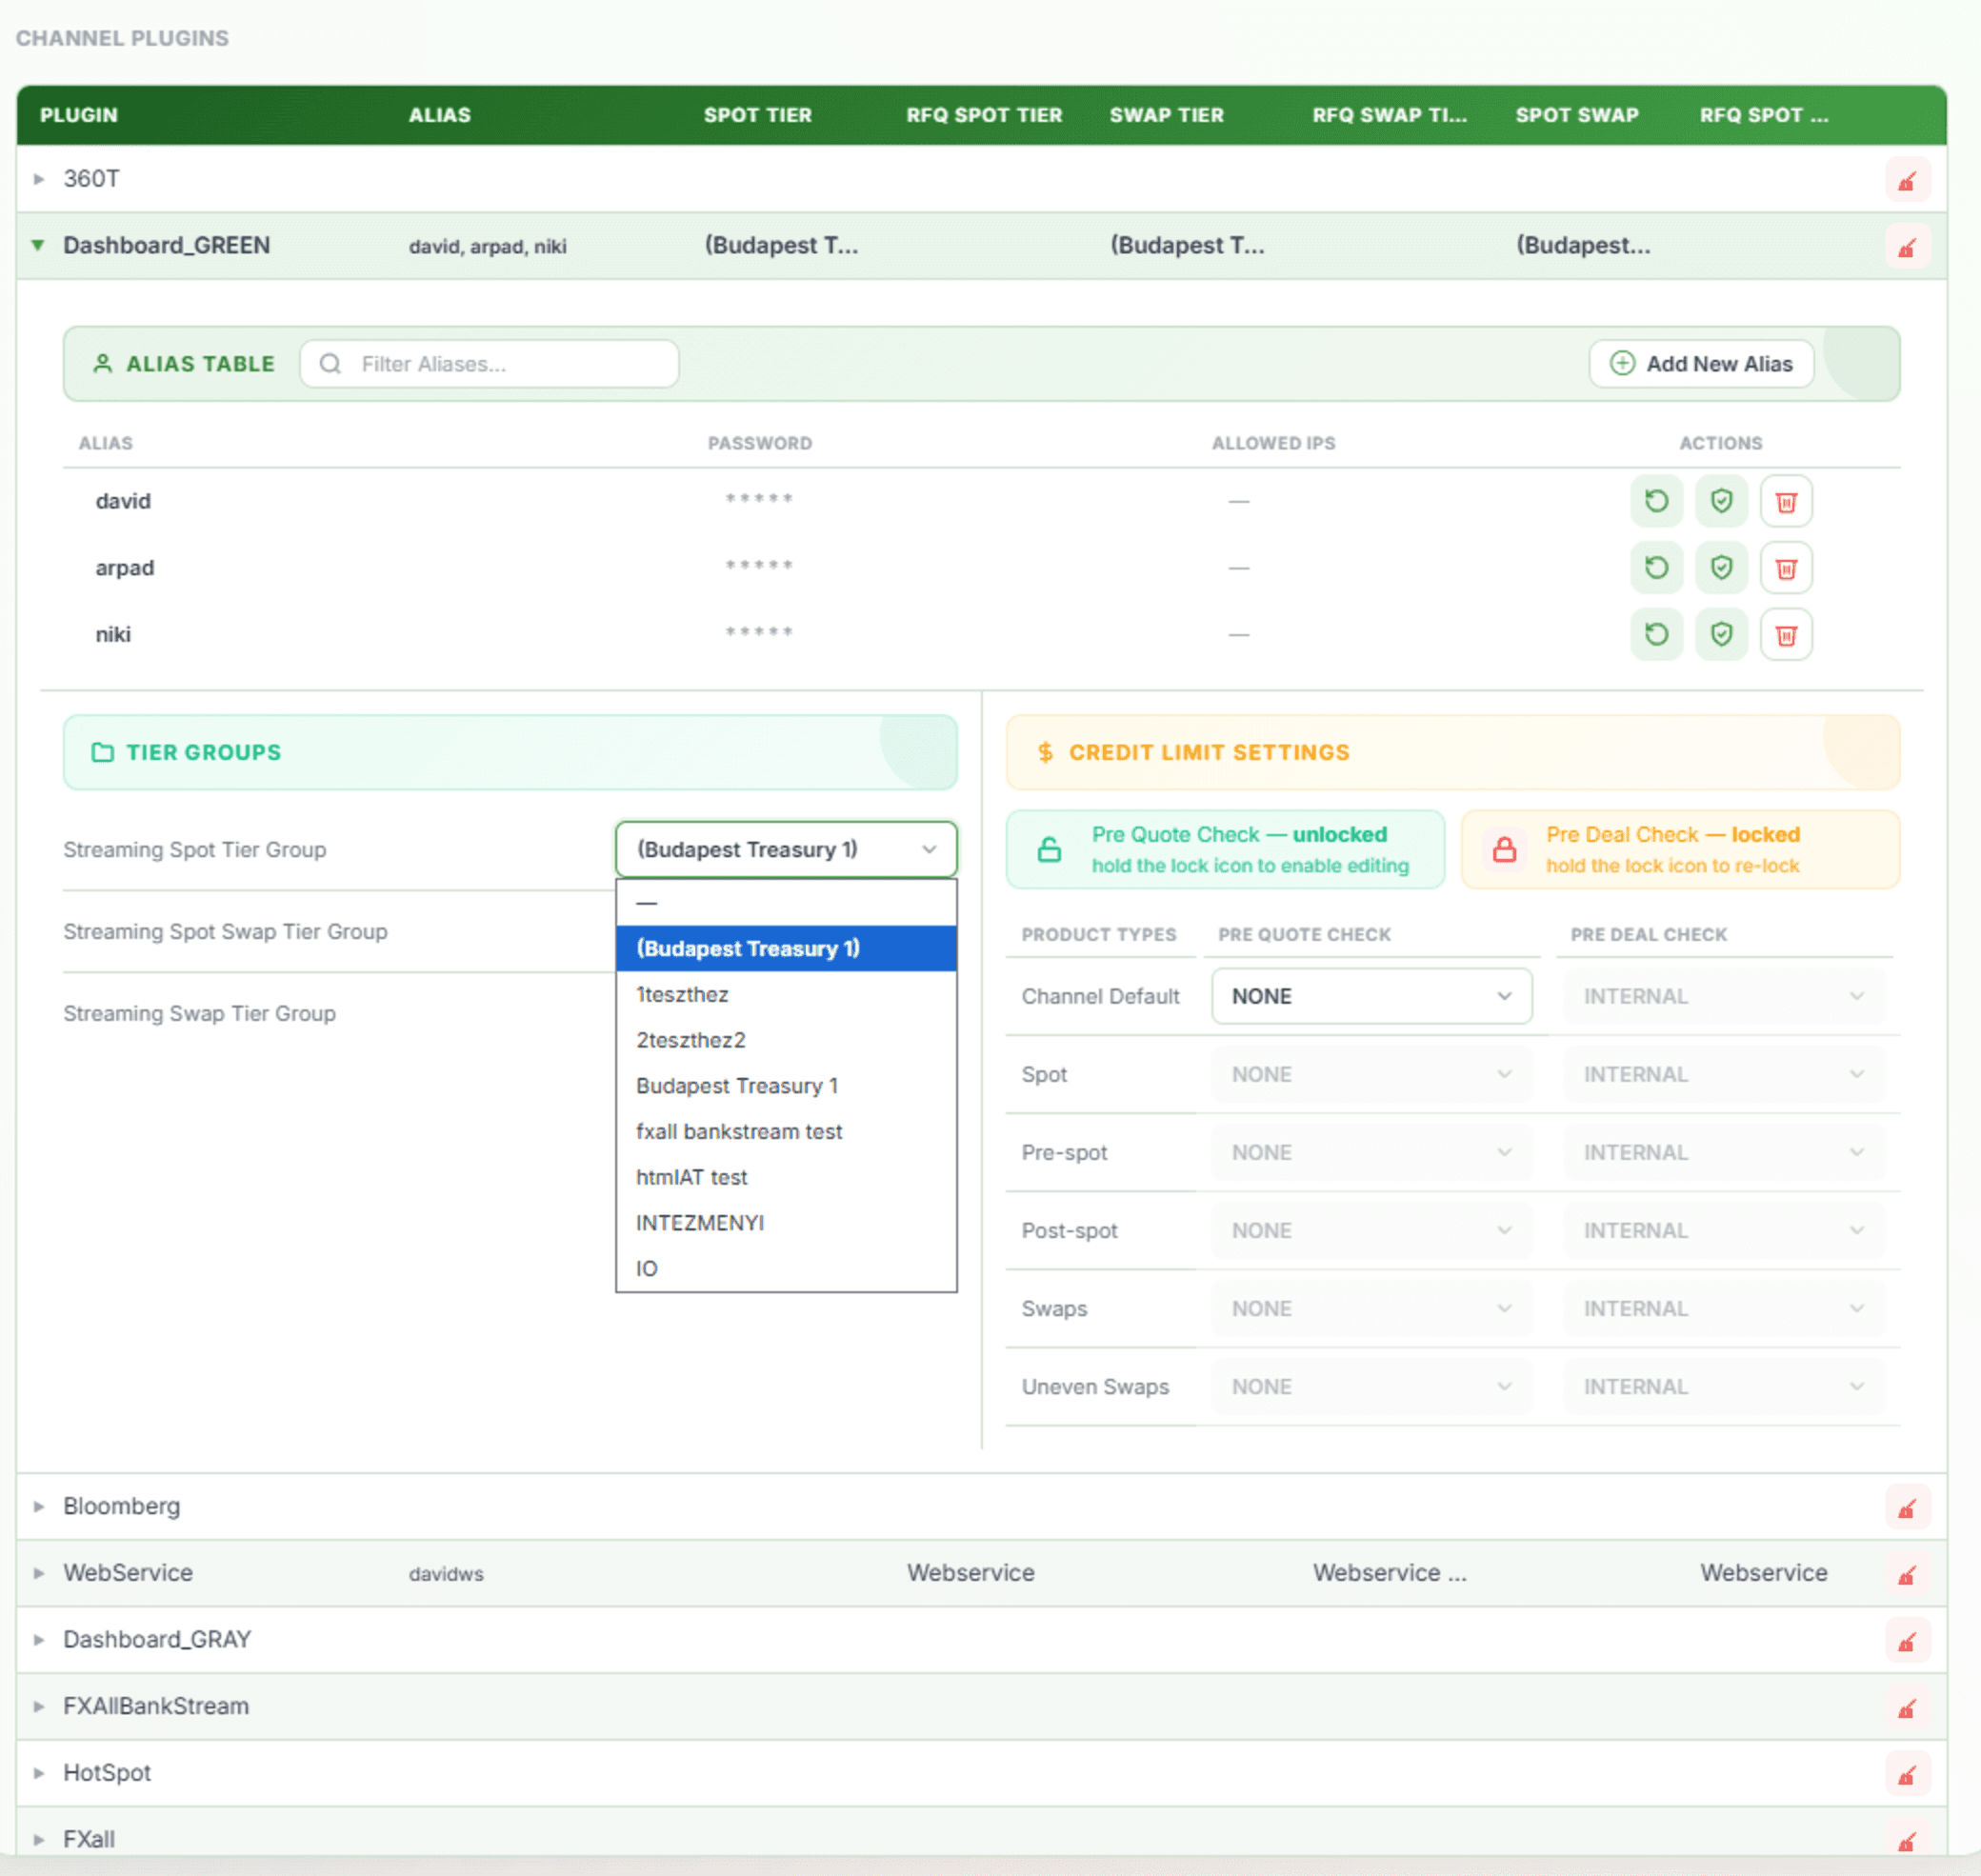
Task: Click the Add New Alias button
Action: [x=1701, y=364]
